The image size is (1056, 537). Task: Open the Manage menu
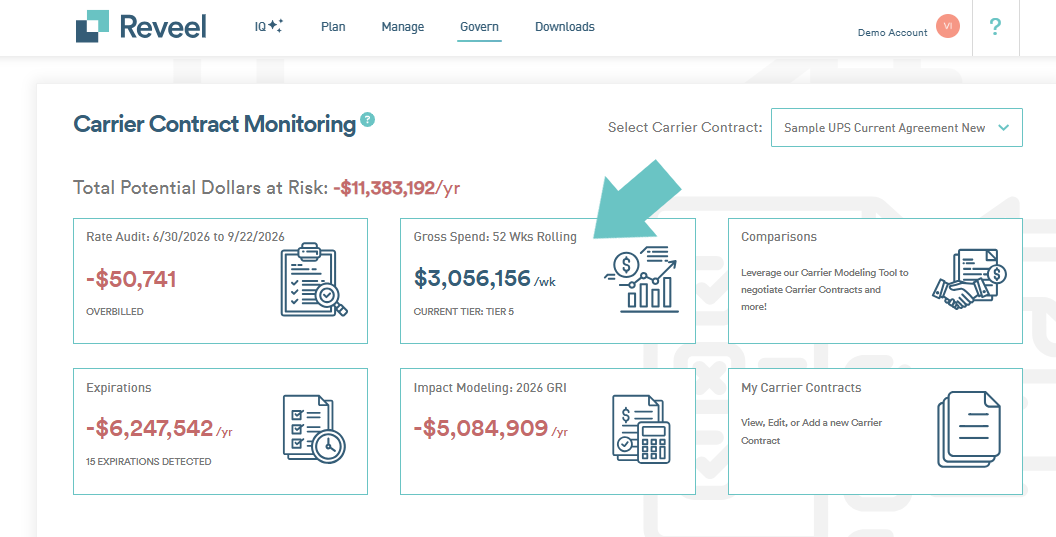coord(403,27)
